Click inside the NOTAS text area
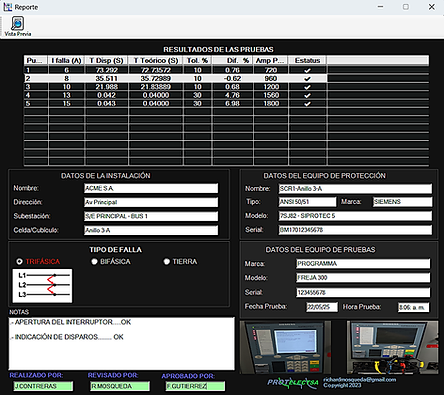The image size is (444, 395). (121, 344)
